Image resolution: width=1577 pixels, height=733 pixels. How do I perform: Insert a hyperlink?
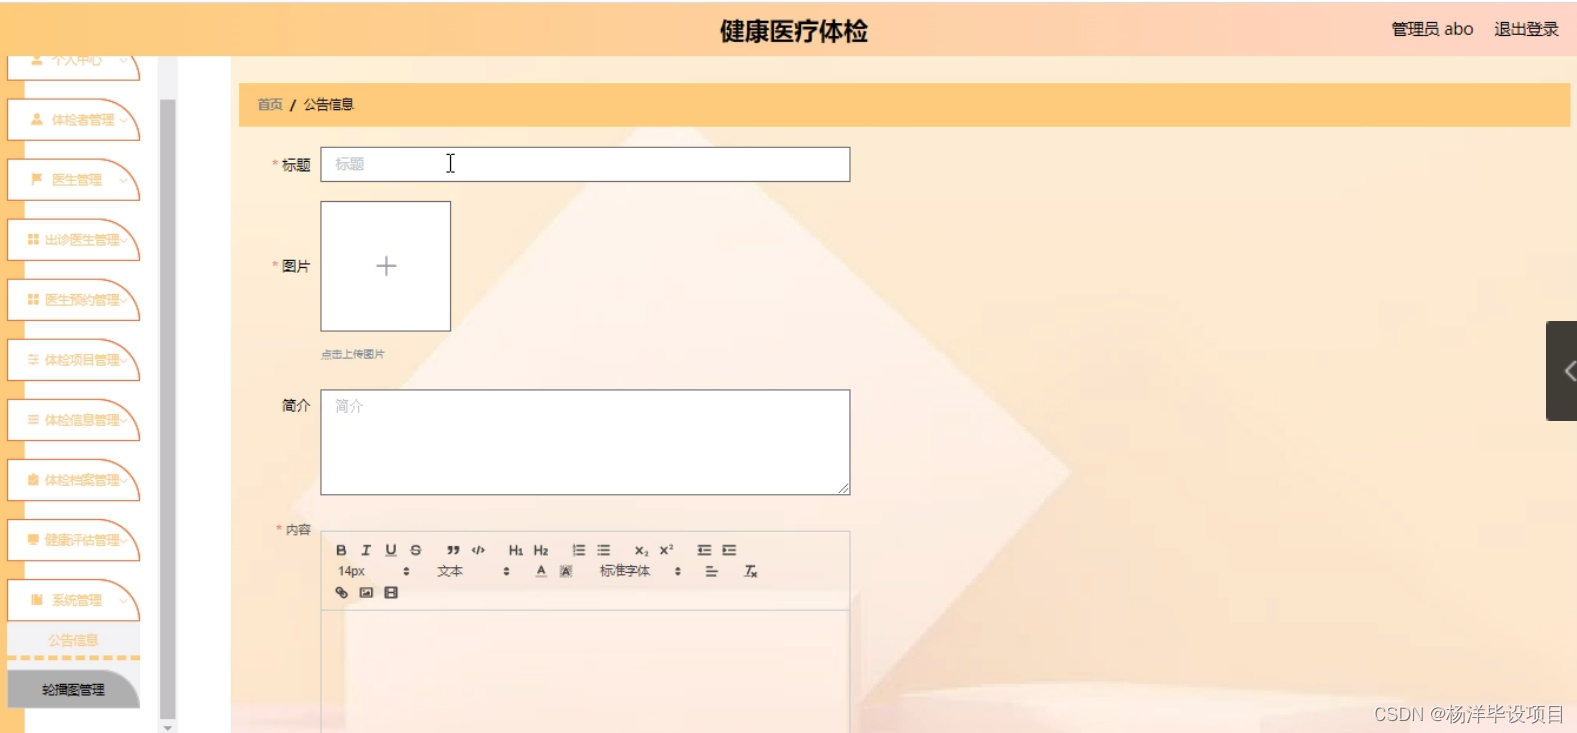[341, 593]
